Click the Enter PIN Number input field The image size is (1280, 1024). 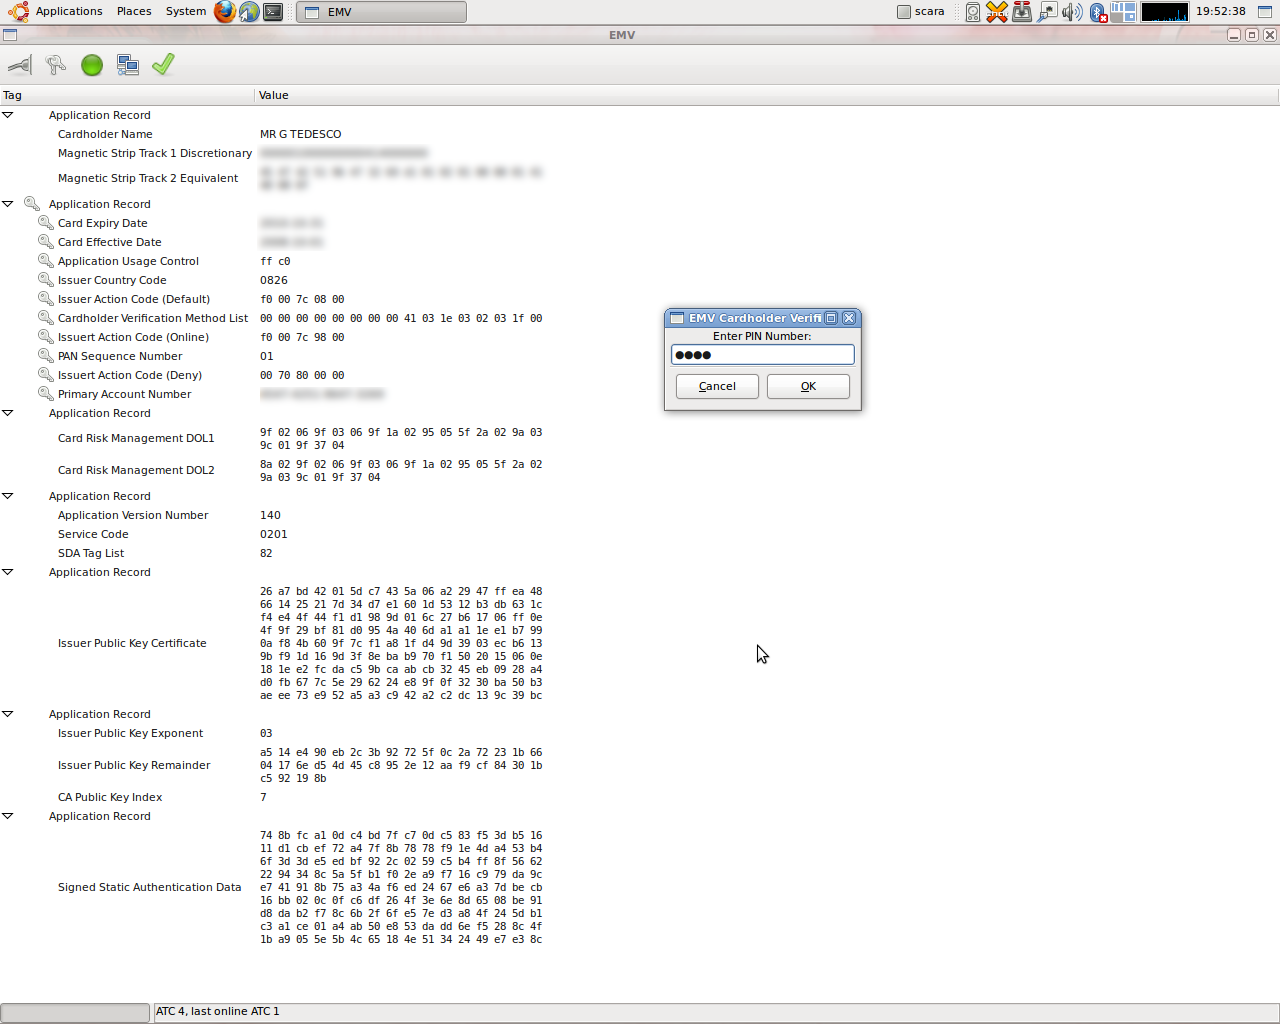(x=763, y=355)
